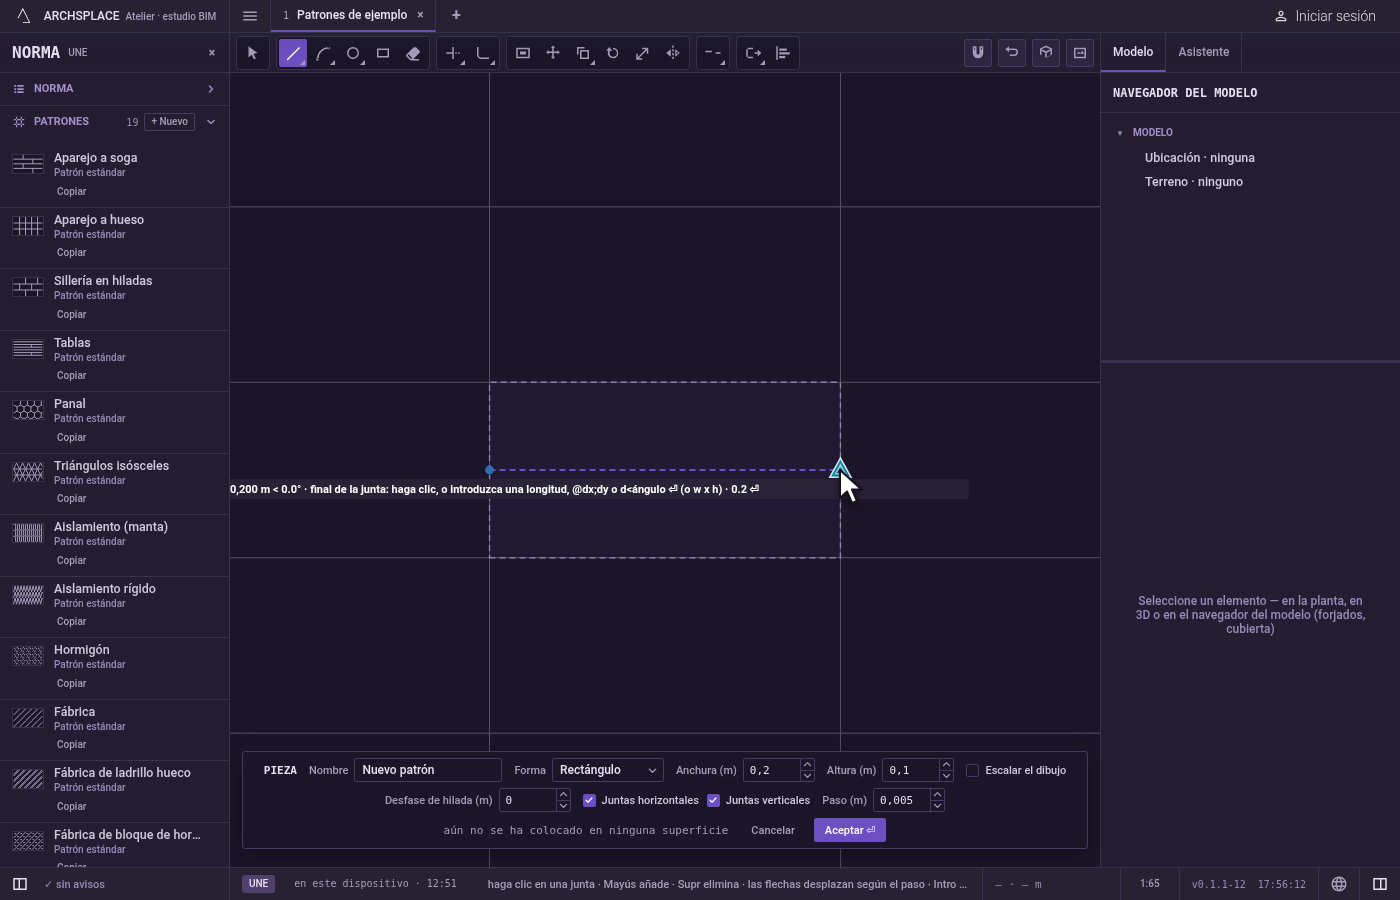
Task: Select the arrow selection tool
Action: coord(252,53)
